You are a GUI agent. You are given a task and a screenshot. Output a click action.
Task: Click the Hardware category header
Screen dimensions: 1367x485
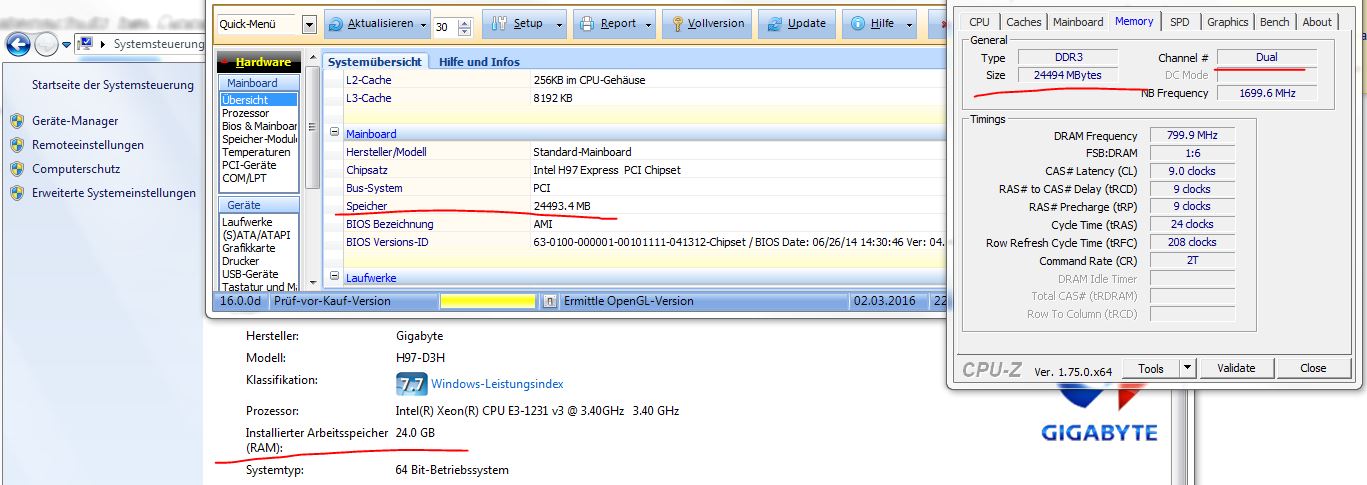[x=258, y=62]
